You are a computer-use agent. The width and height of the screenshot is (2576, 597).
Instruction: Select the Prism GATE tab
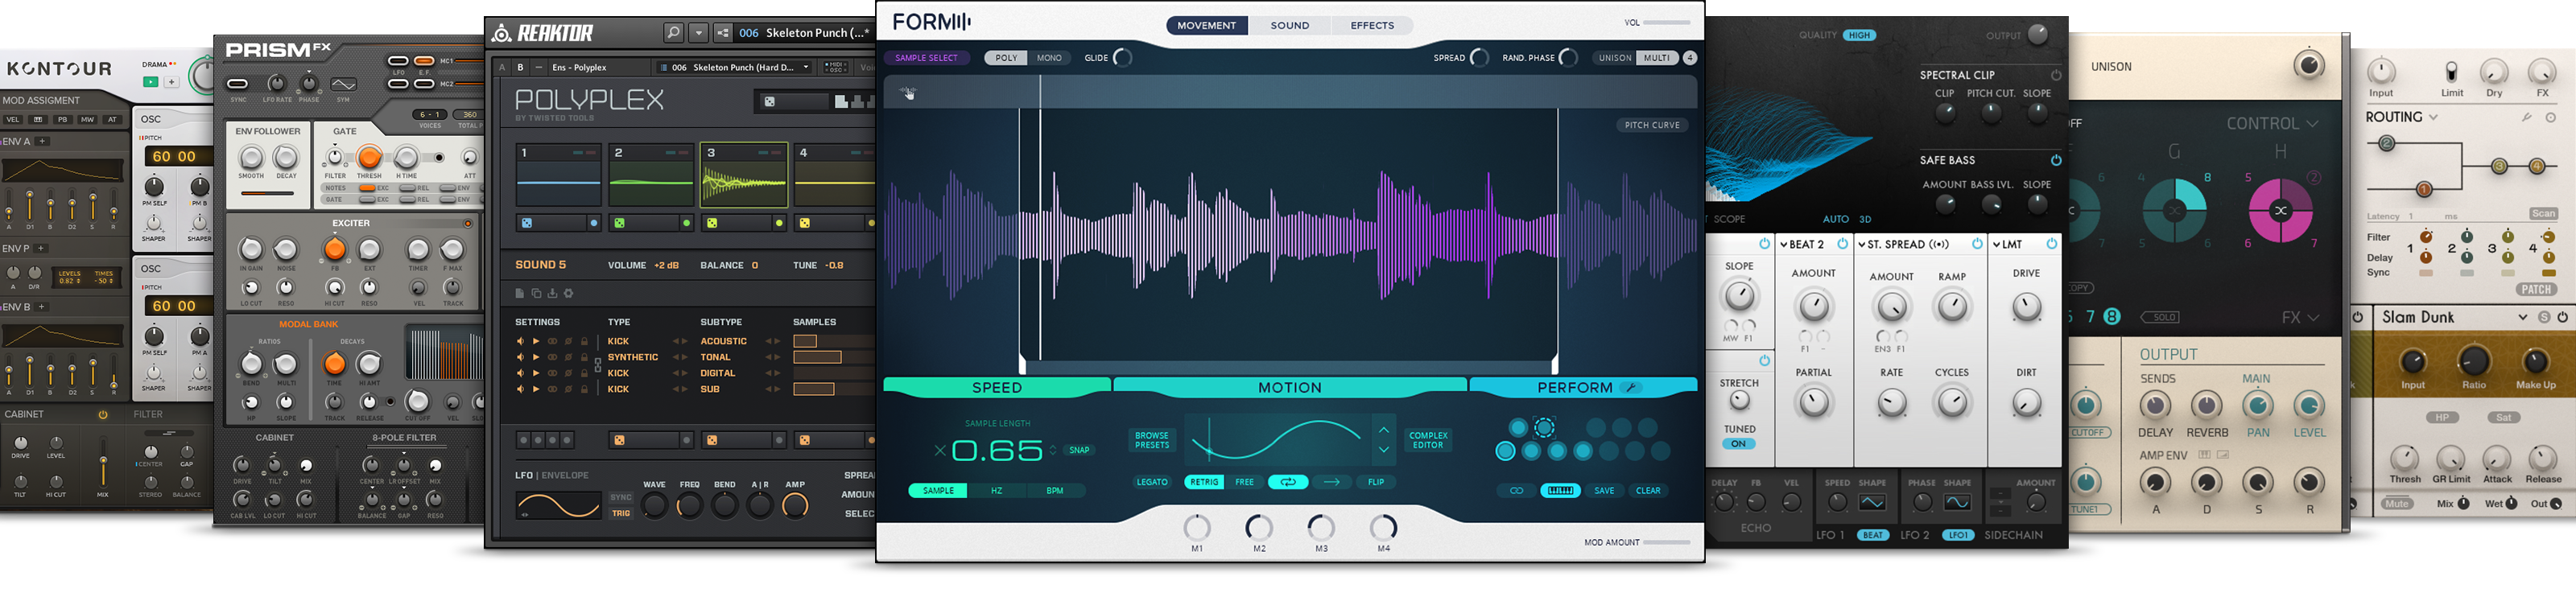coord(345,131)
